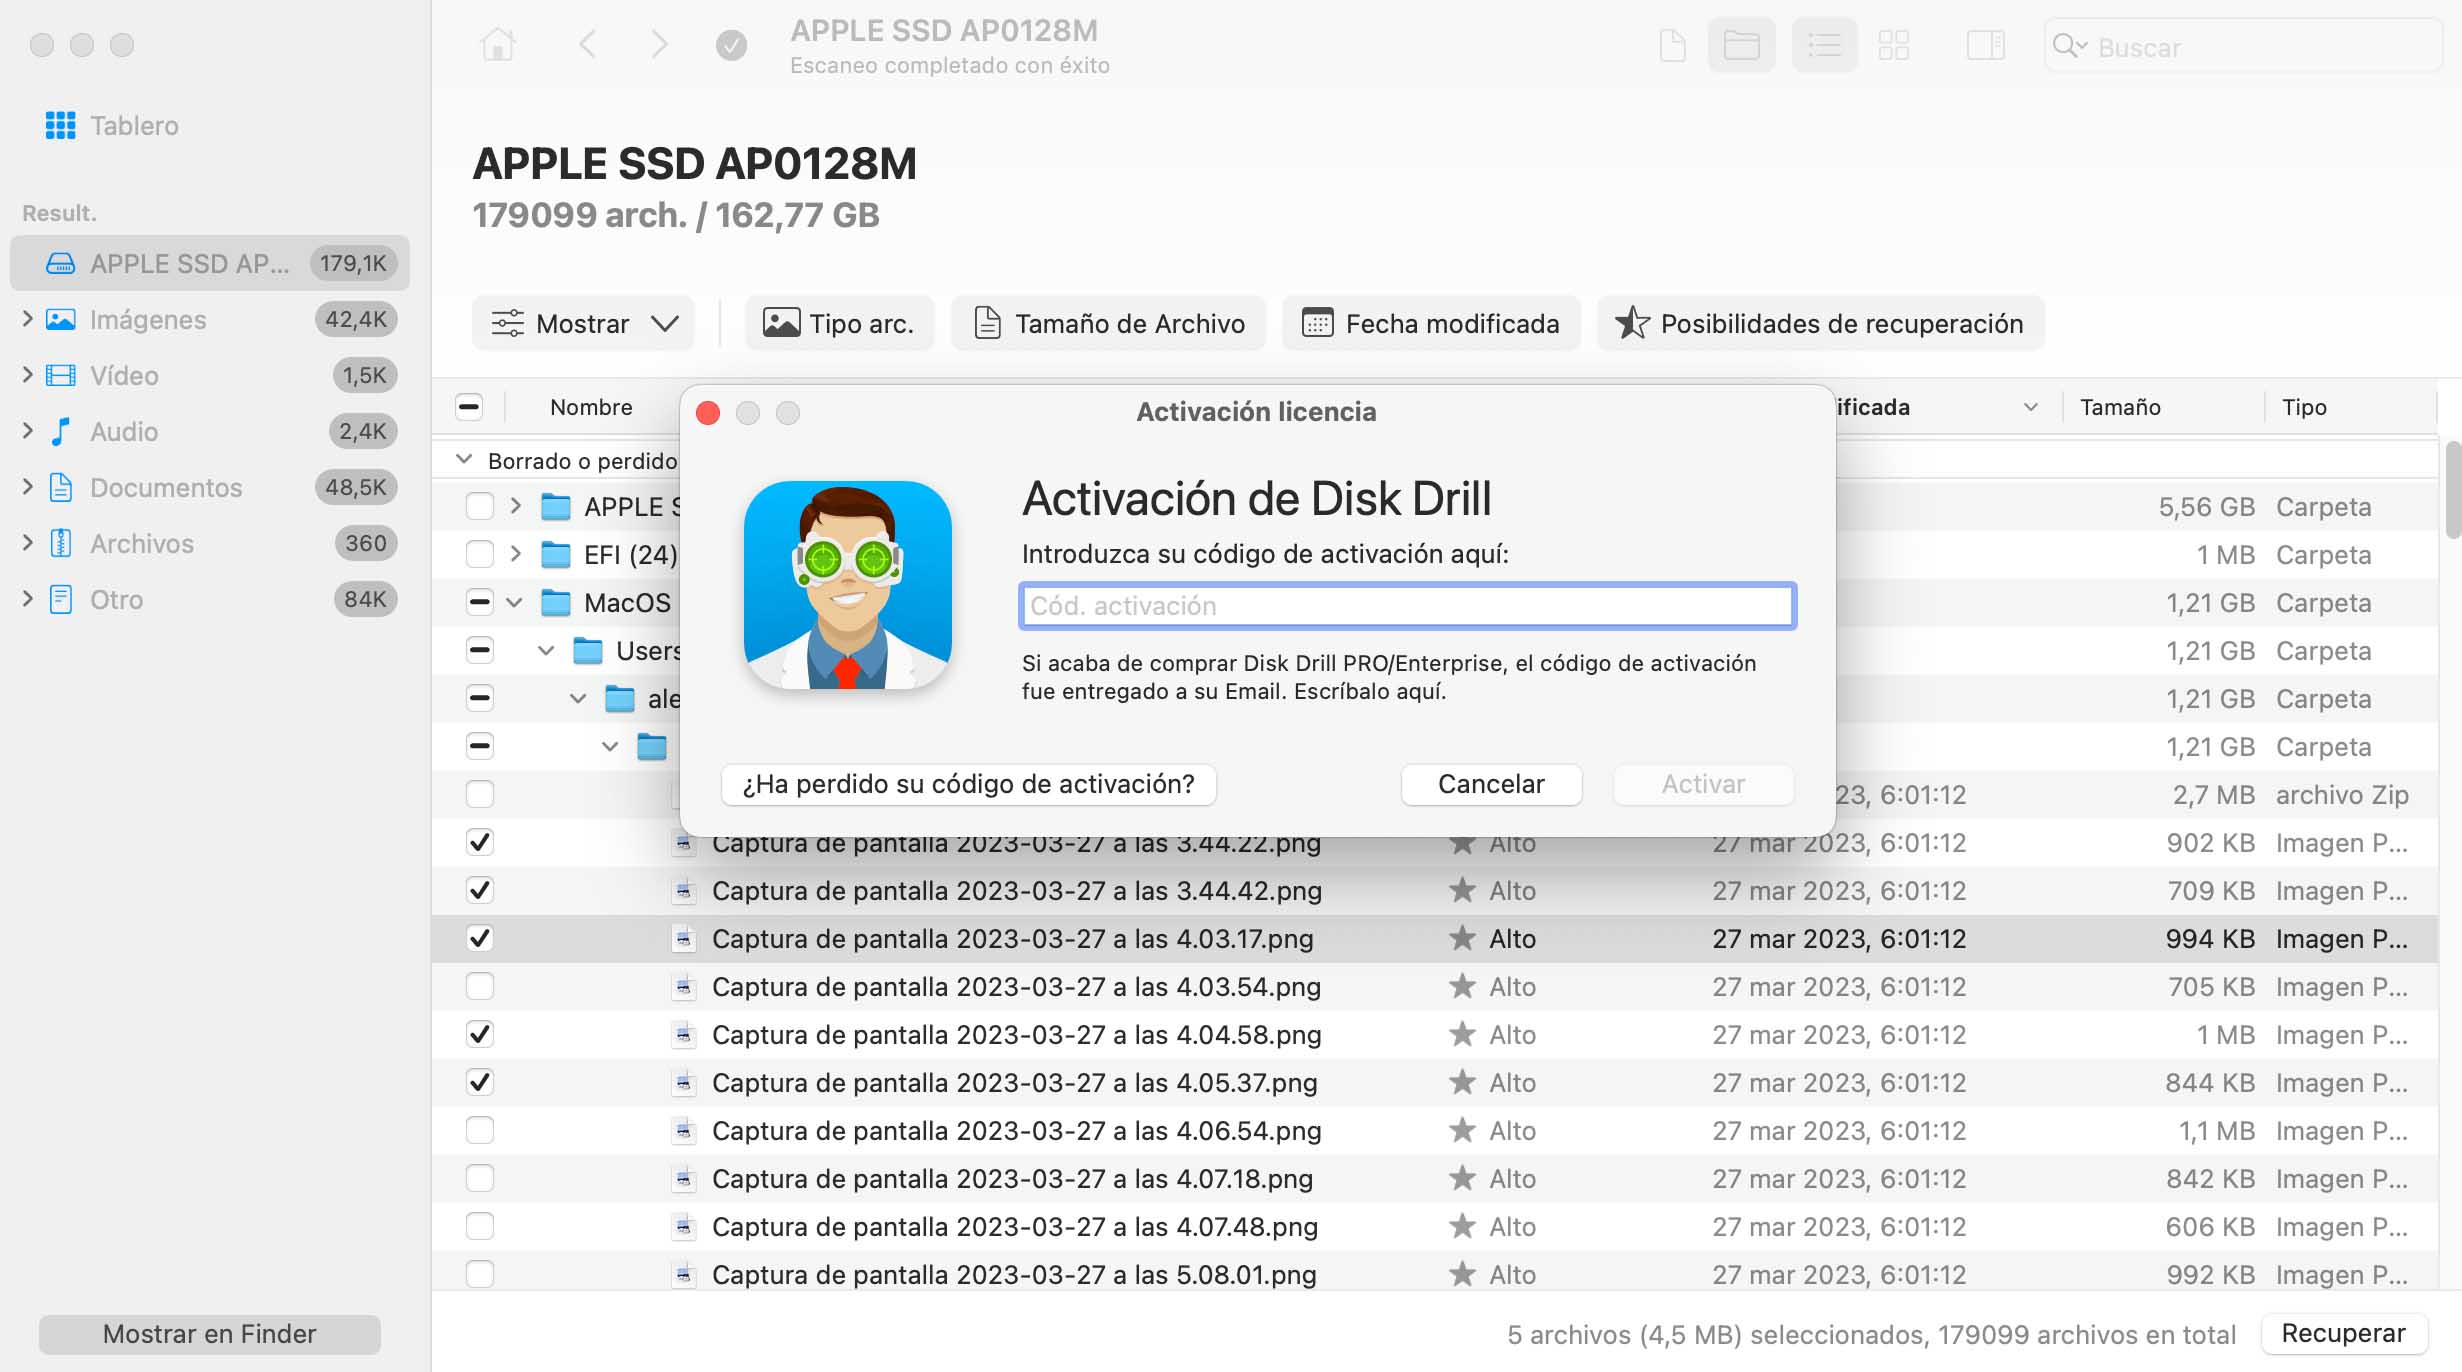Click the Disk Drill mascot icon

[x=848, y=586]
